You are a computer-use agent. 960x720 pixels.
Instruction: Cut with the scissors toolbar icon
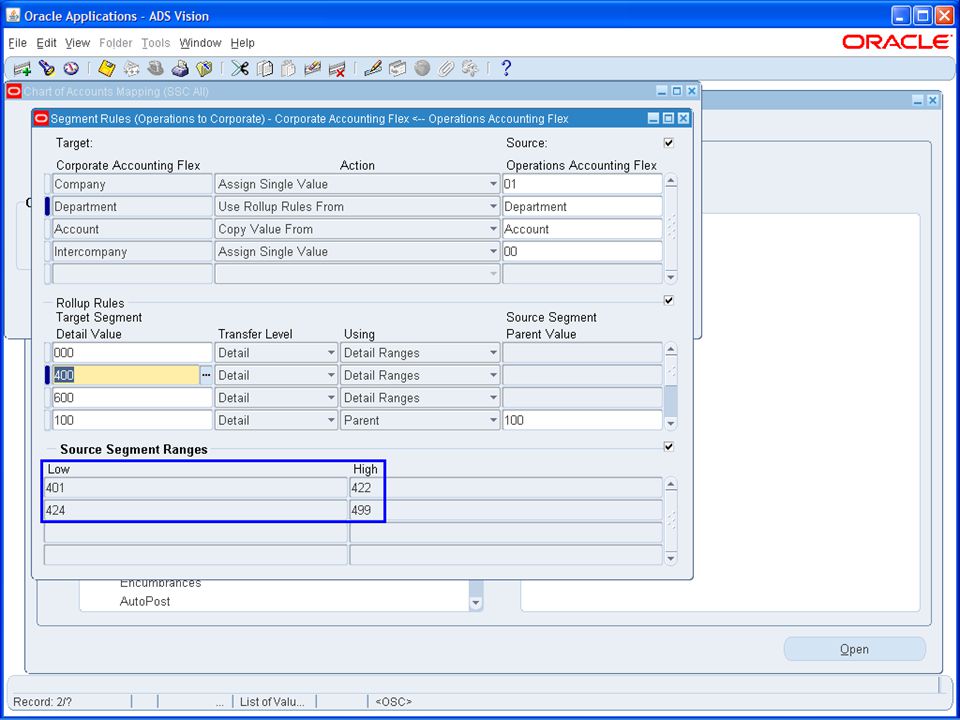[x=240, y=68]
